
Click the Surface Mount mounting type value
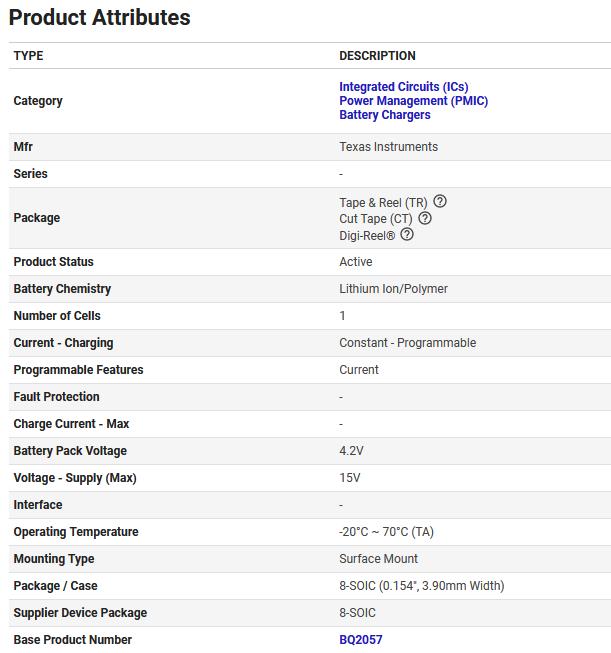coord(378,559)
